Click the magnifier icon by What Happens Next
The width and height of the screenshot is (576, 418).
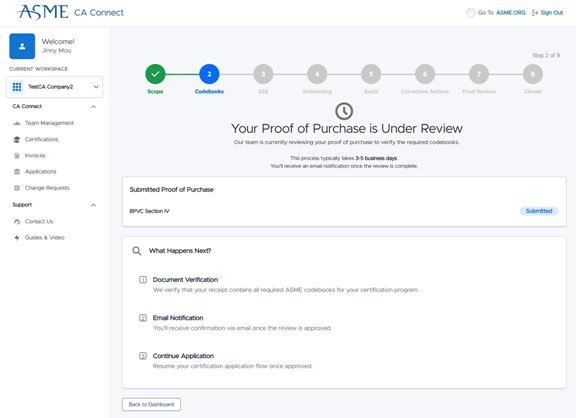click(x=137, y=251)
